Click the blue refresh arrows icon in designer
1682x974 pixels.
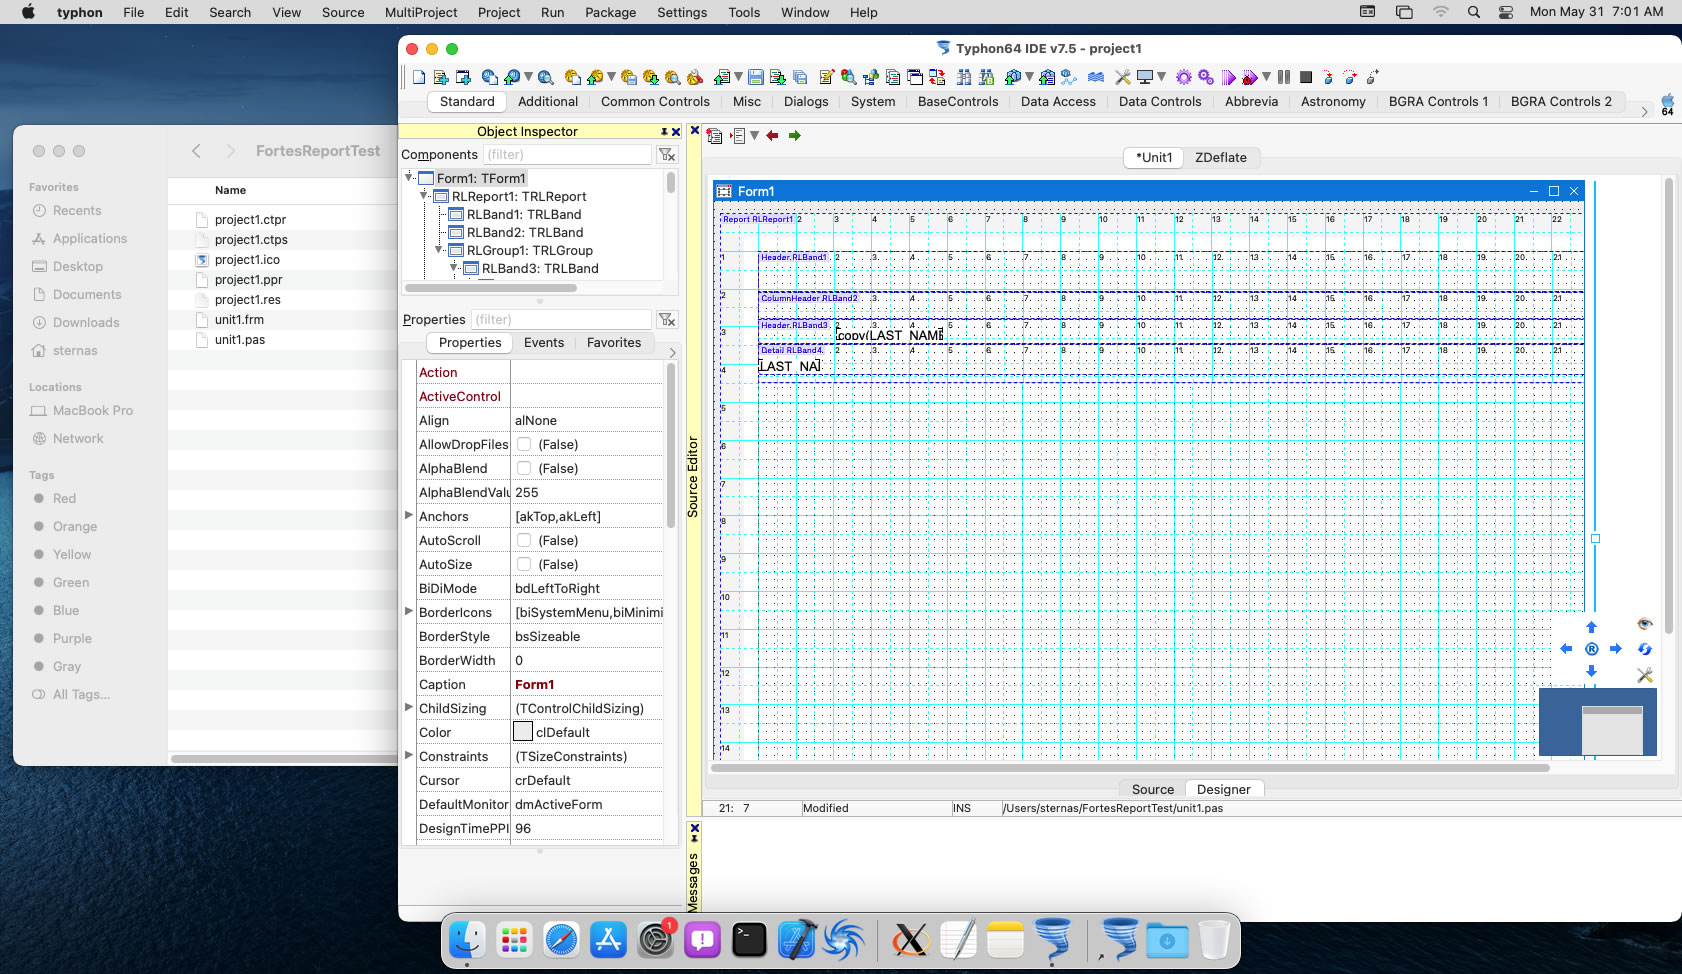(1645, 649)
